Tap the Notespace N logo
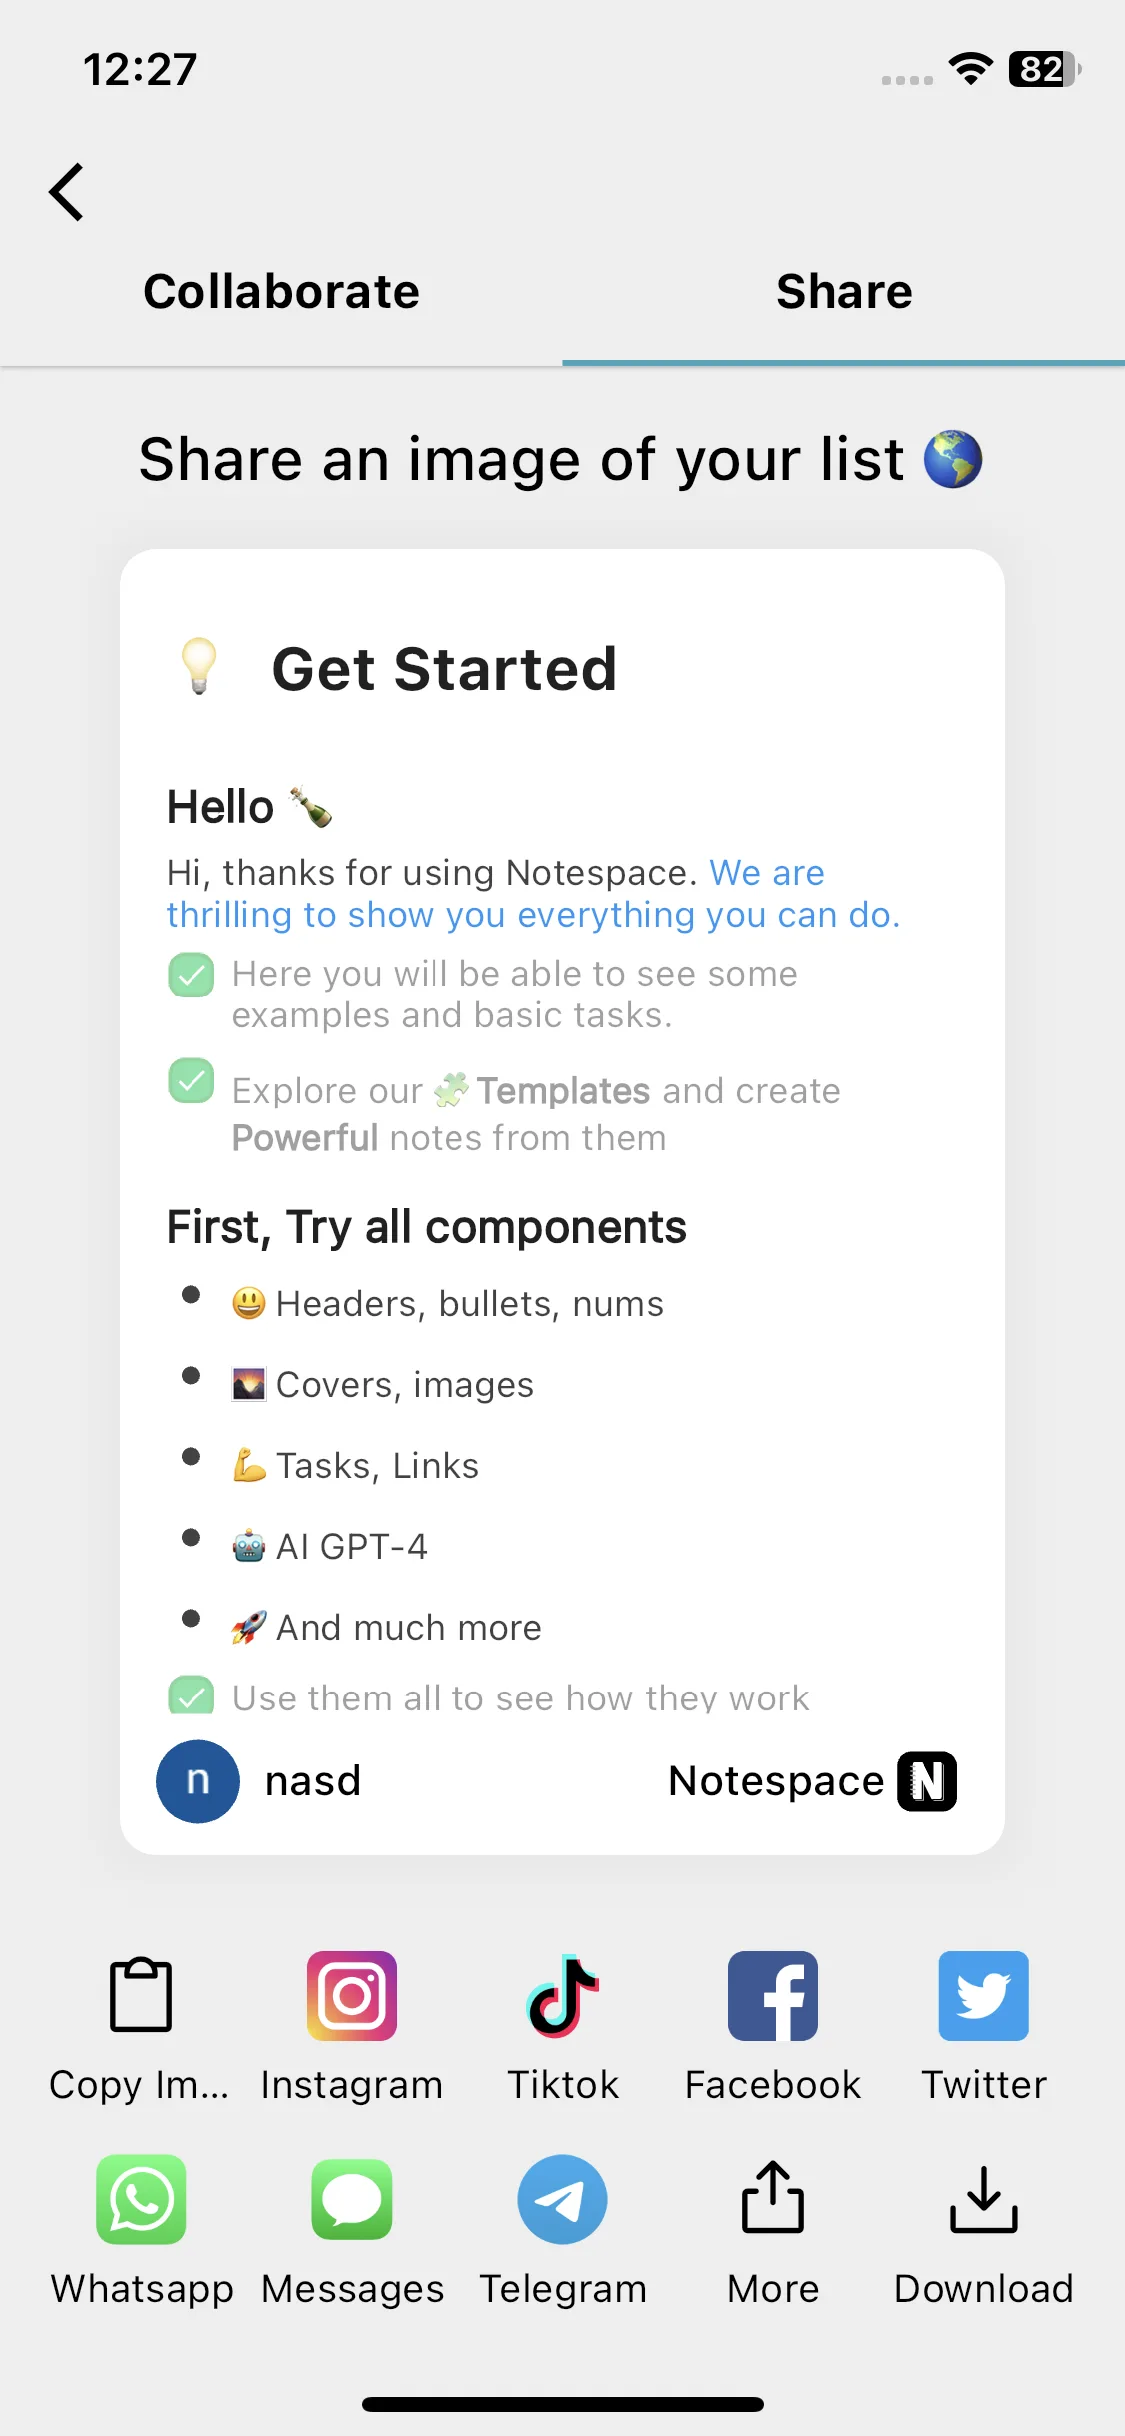Screen dimensions: 1125x2436 [x=927, y=1781]
